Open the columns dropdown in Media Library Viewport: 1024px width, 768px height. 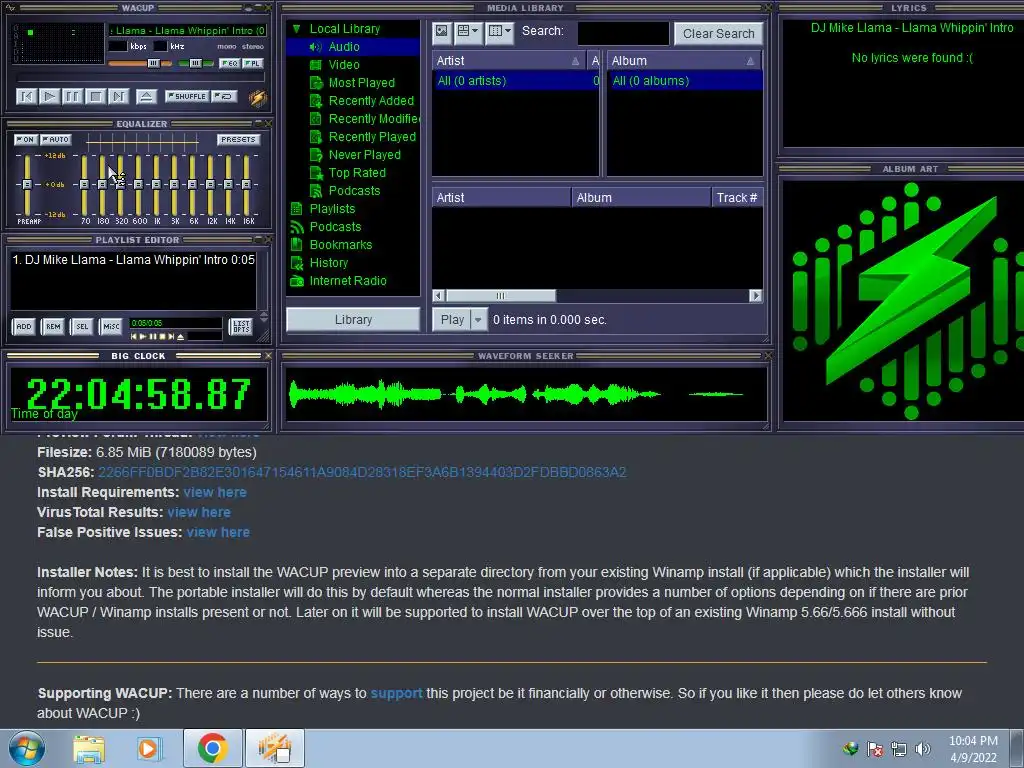tap(500, 31)
